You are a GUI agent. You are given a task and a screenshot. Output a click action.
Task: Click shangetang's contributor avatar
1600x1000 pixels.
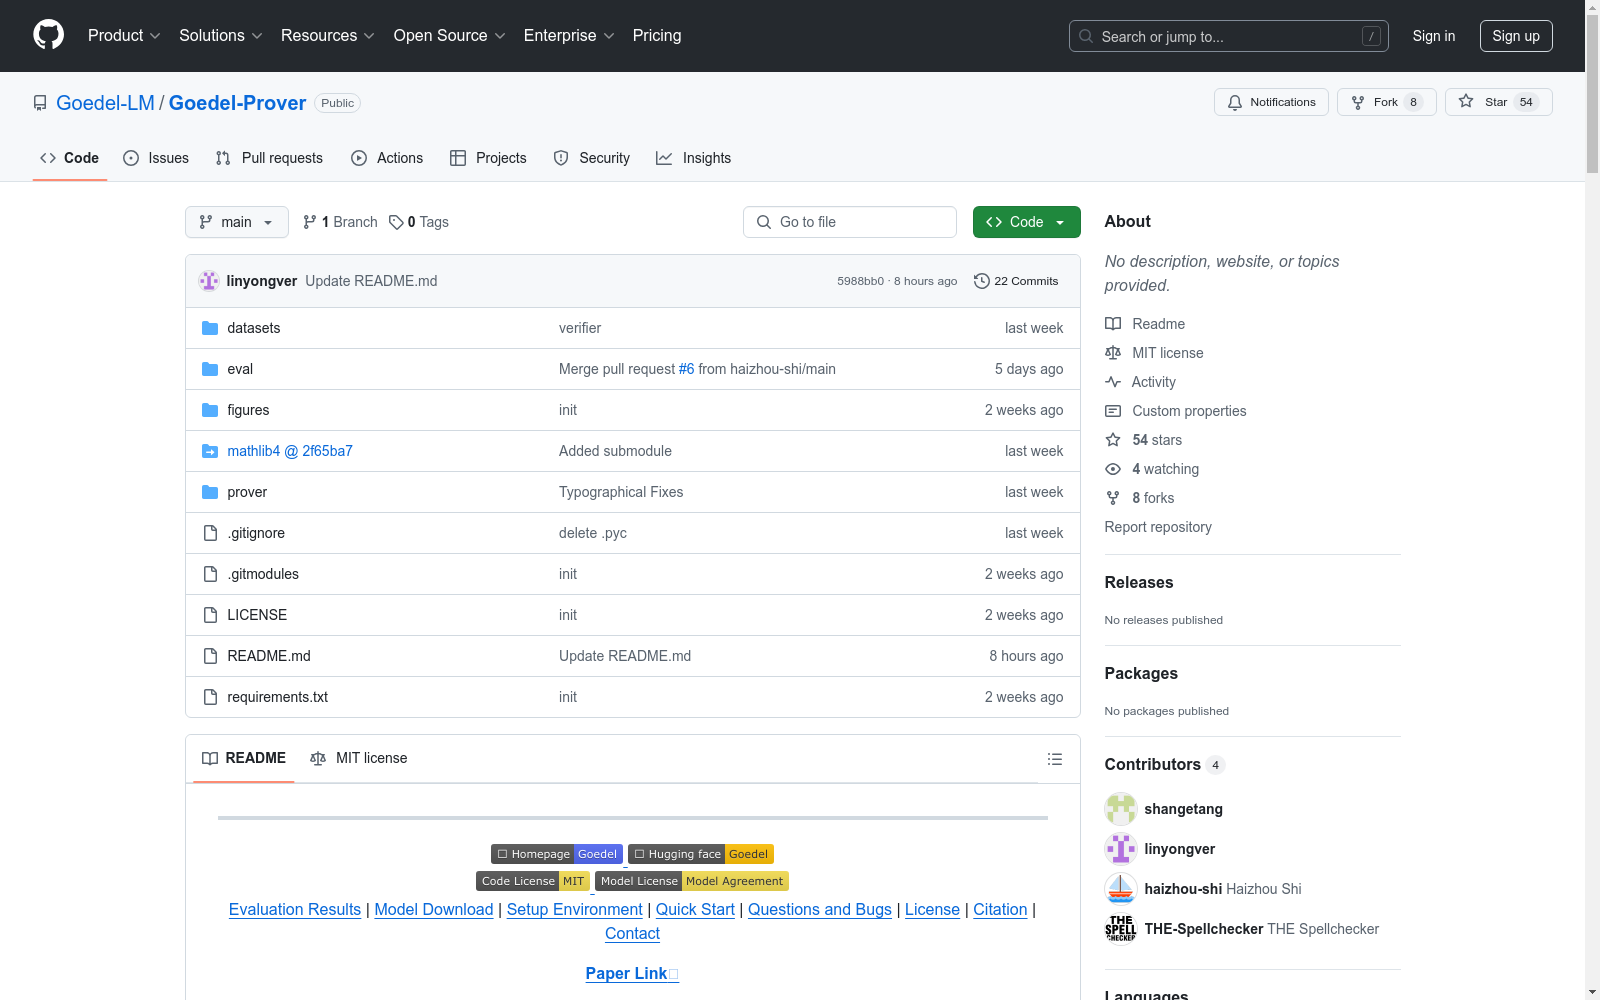1121,809
